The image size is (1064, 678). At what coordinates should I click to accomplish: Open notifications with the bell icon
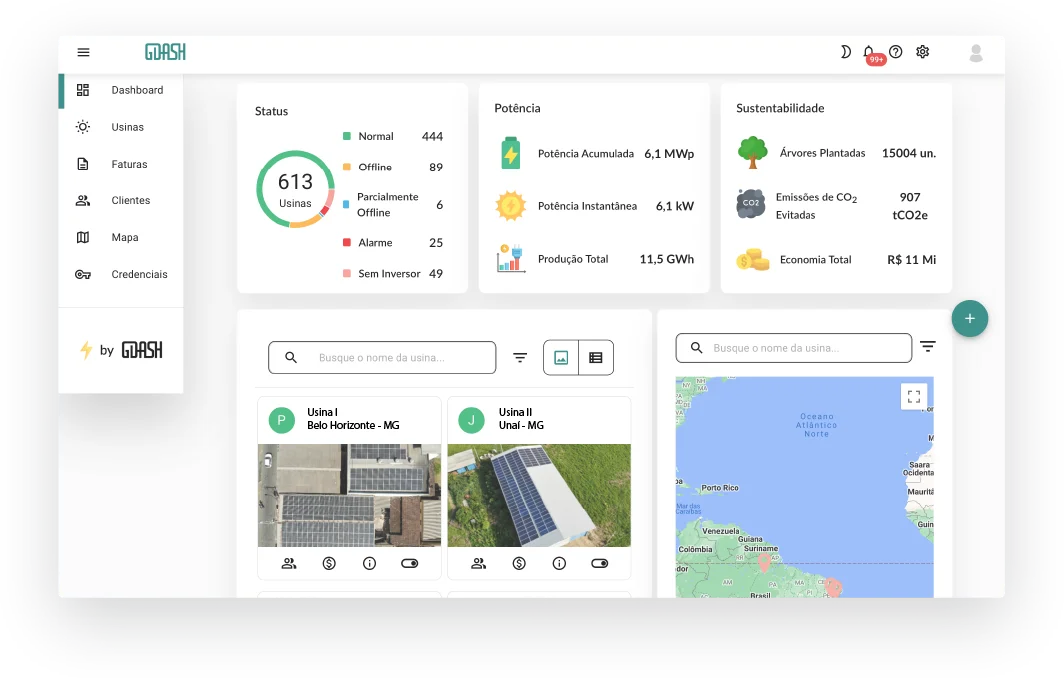click(x=868, y=52)
